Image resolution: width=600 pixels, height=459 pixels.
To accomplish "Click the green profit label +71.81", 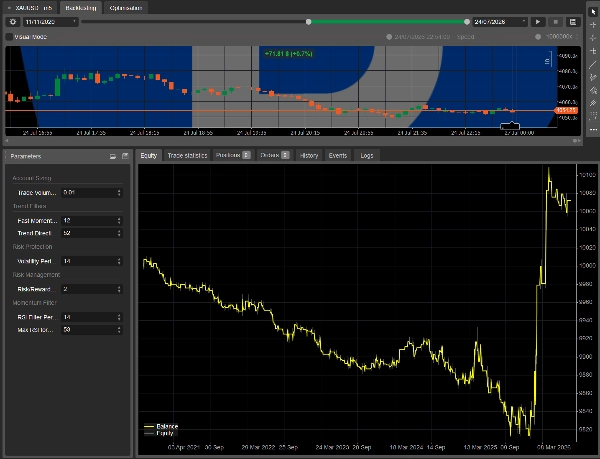I will click(x=289, y=54).
